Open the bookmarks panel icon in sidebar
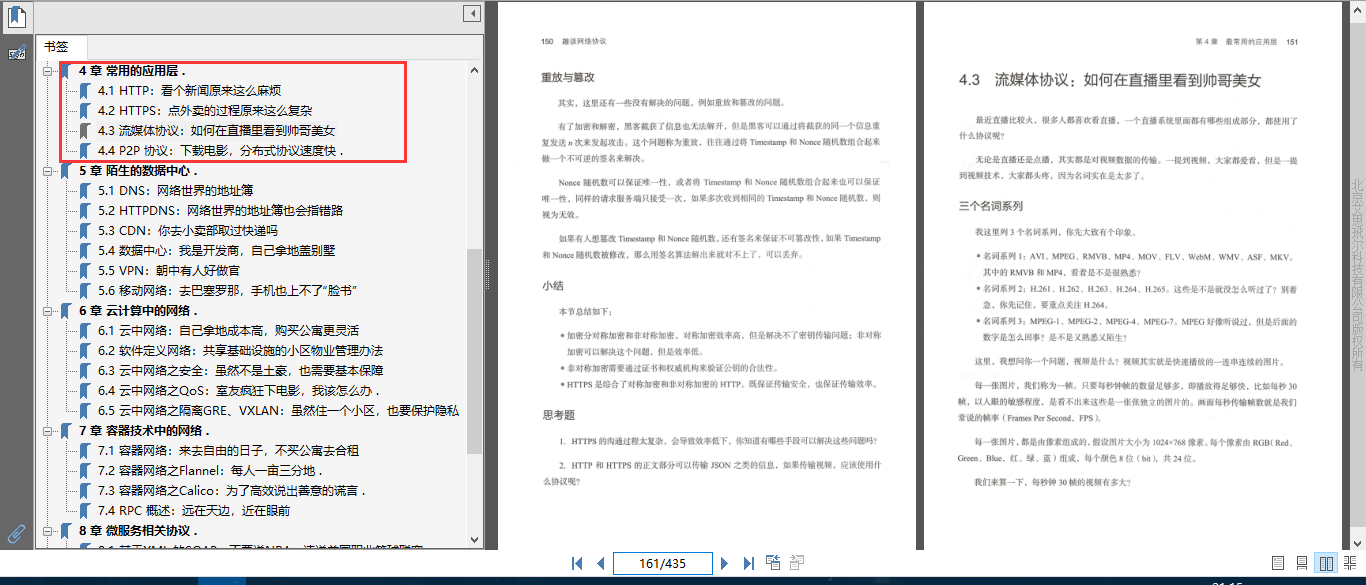 point(16,16)
